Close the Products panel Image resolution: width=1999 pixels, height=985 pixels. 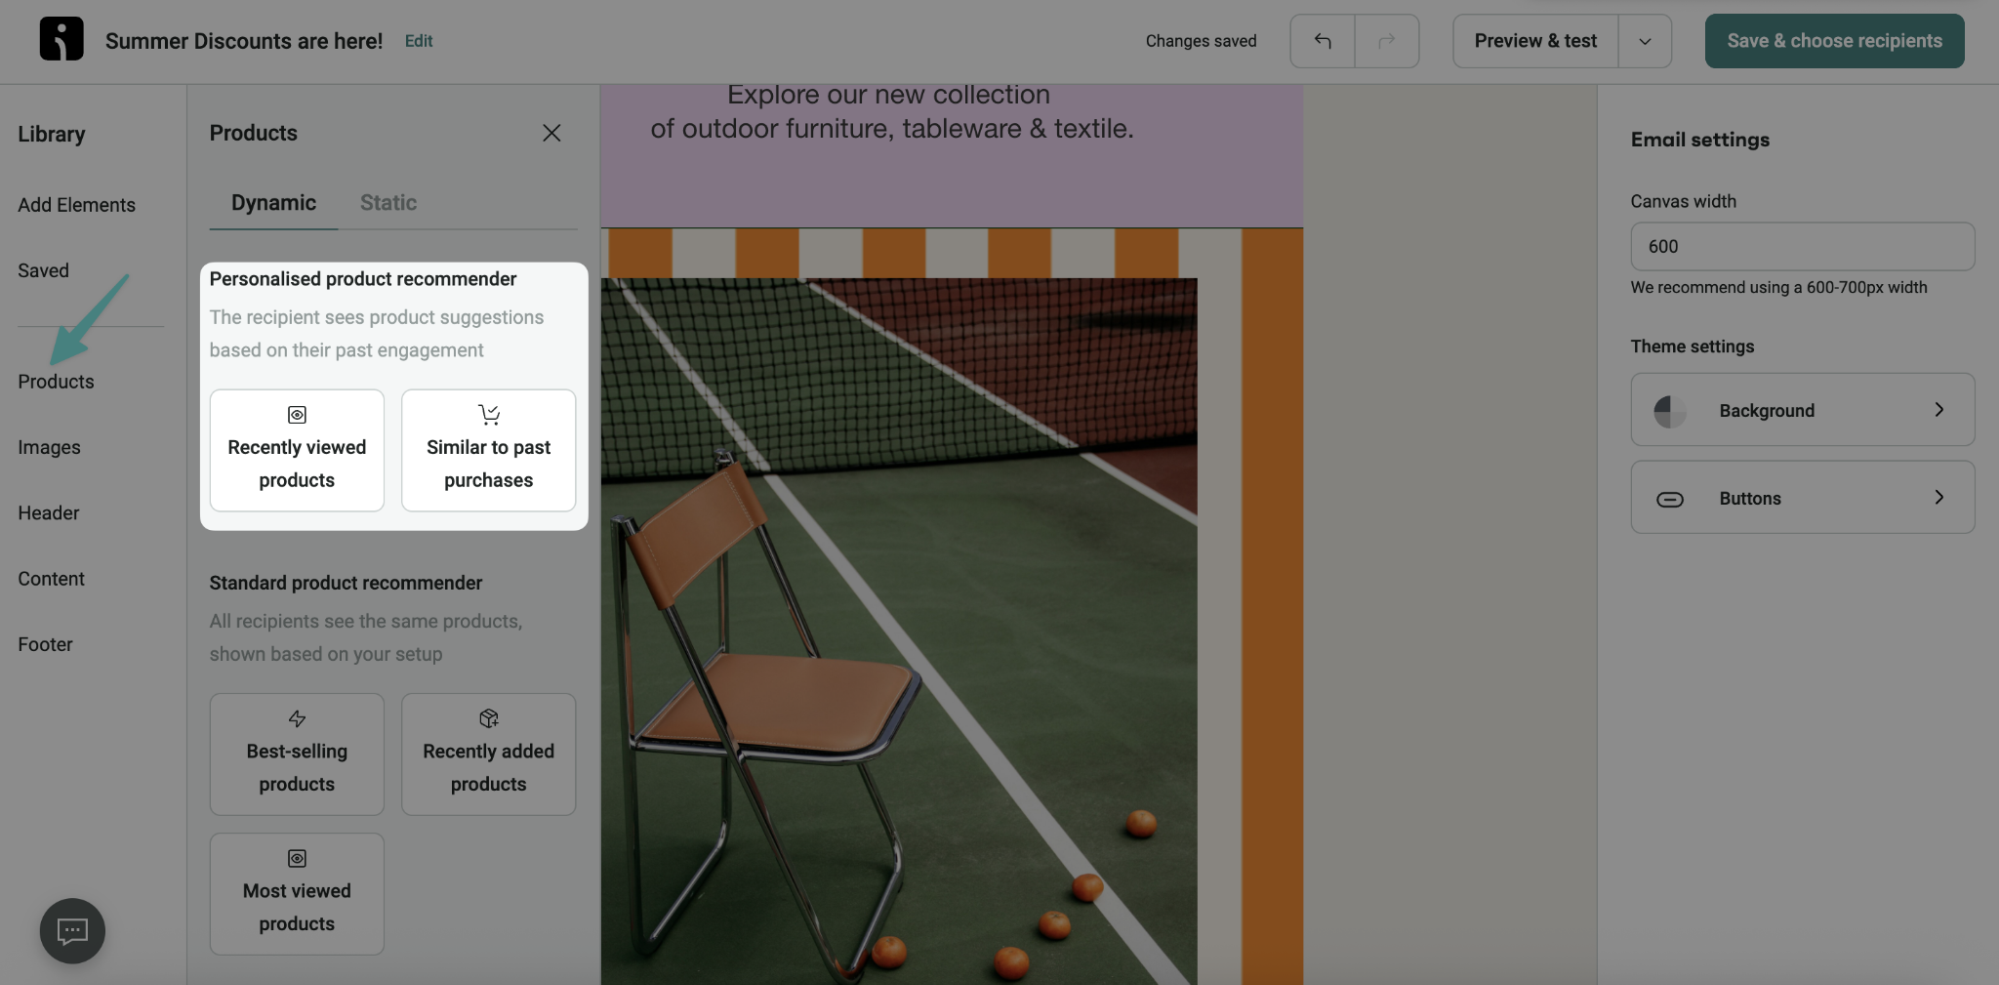(552, 132)
